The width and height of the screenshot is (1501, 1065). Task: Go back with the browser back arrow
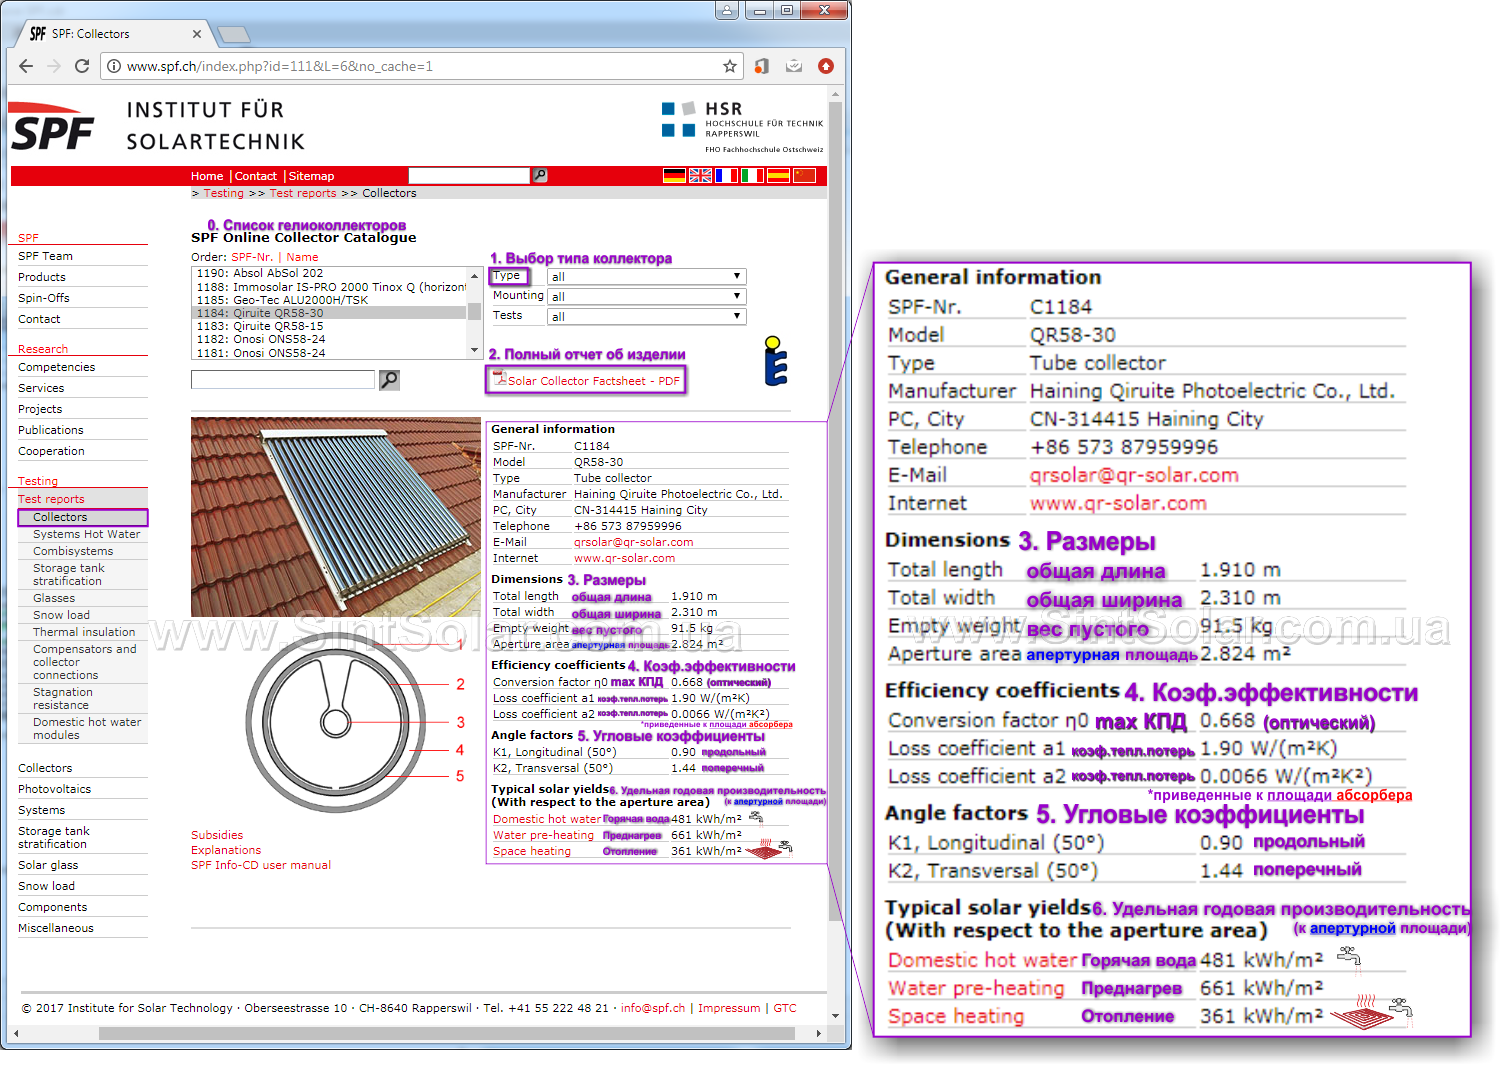(26, 66)
